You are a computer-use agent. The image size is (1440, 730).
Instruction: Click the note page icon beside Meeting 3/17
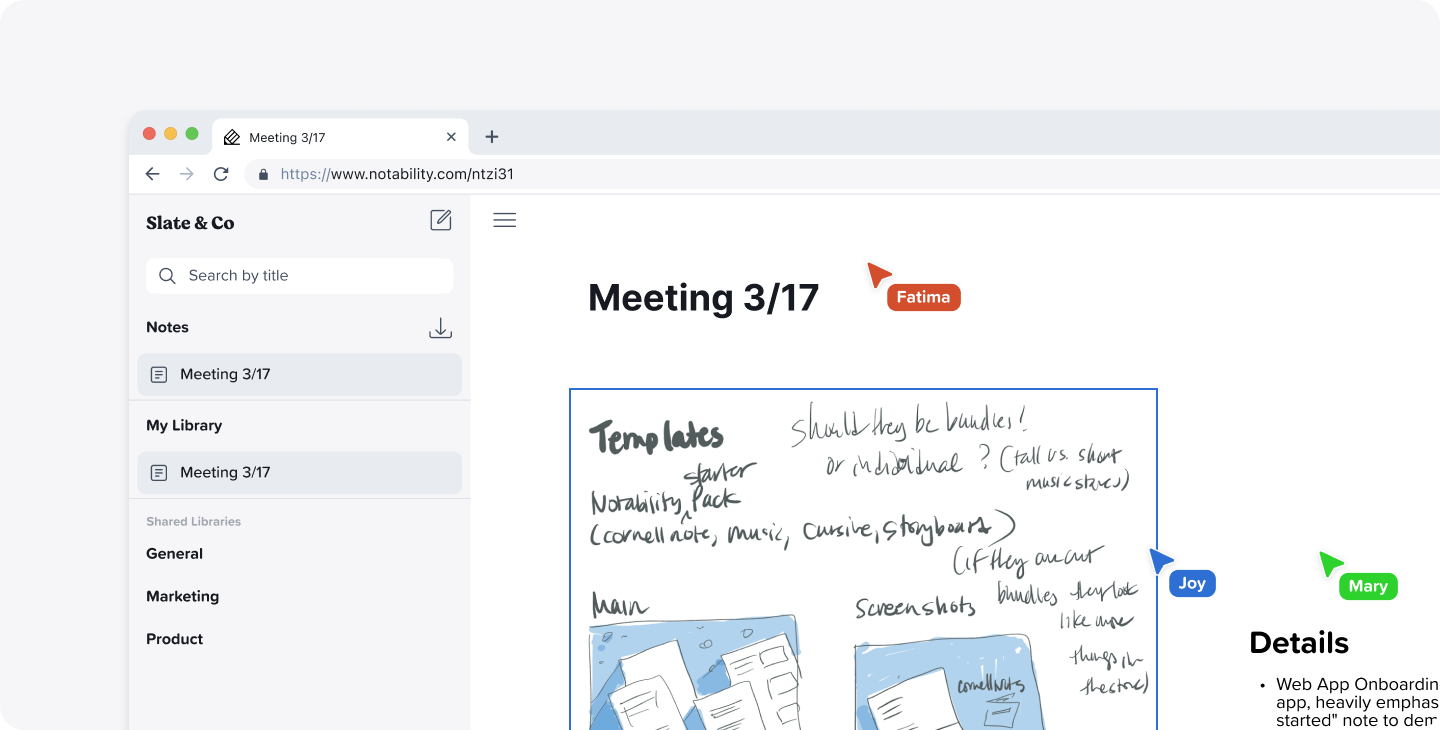pyautogui.click(x=158, y=373)
